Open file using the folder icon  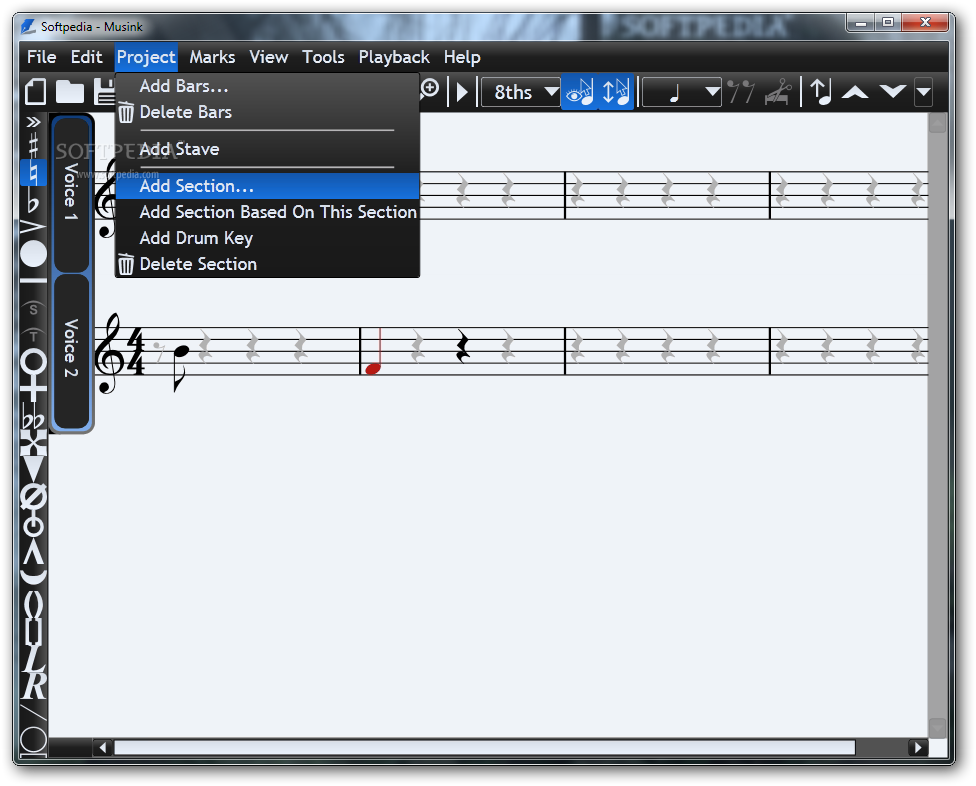click(x=70, y=92)
